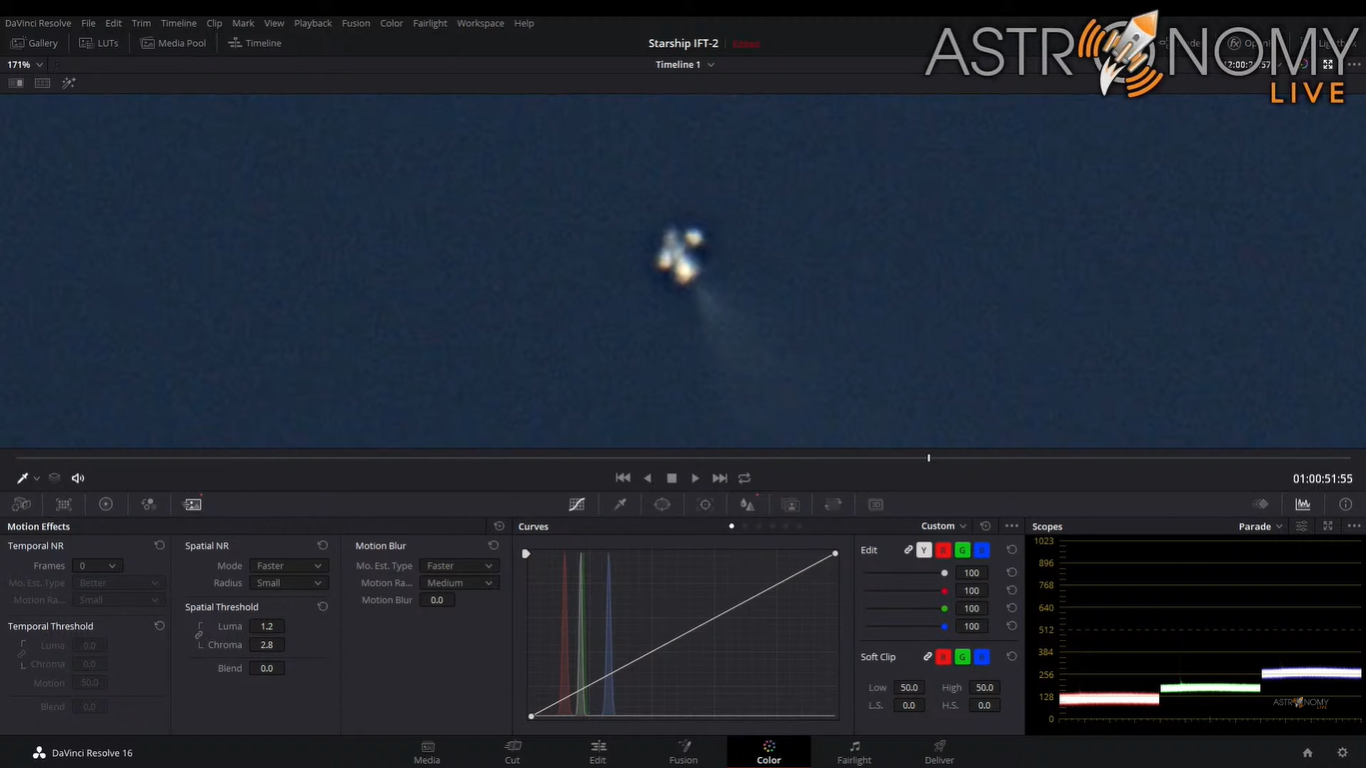Select the Qualifier eyedropper palette icon
The image size is (1366, 768).
[620, 505]
